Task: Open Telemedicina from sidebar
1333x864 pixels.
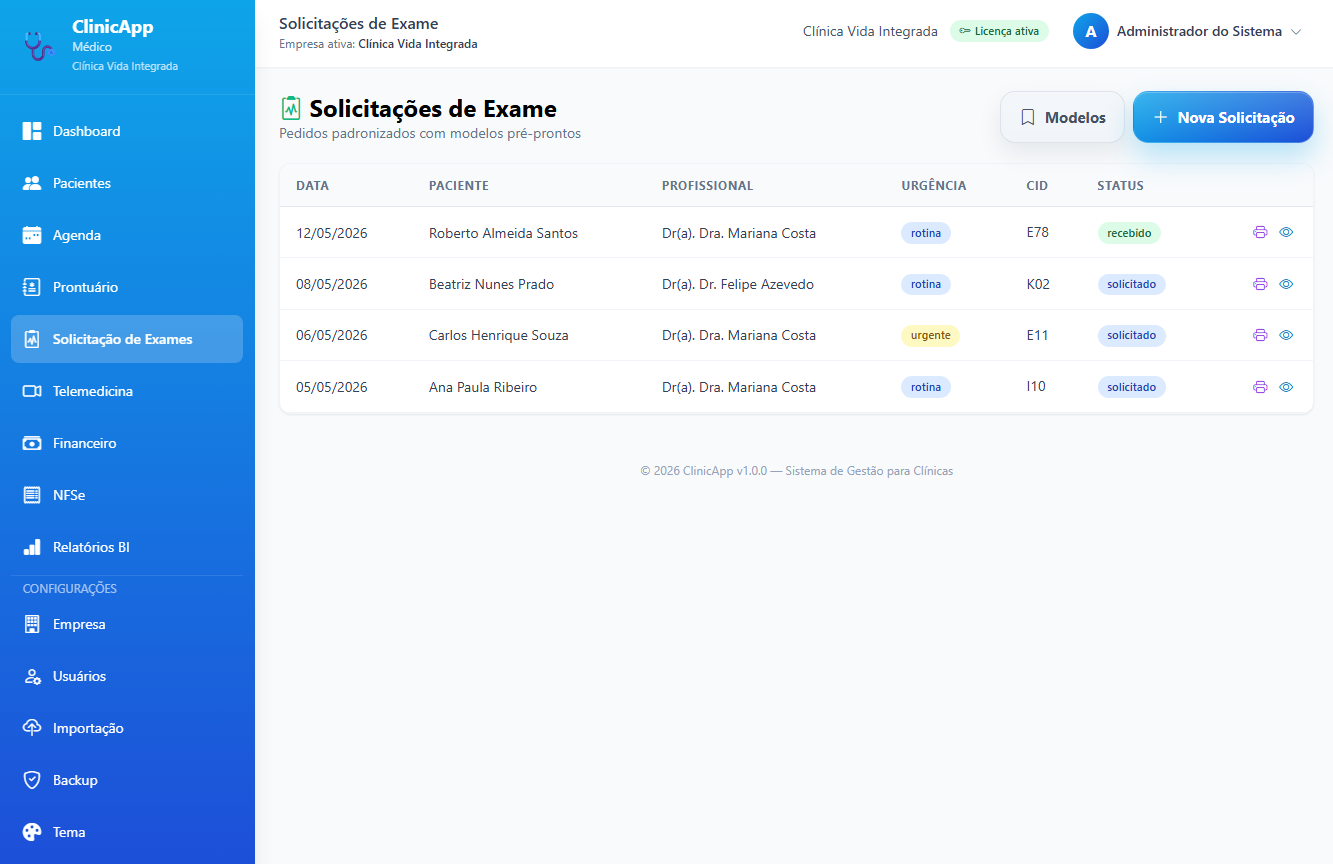Action: [127, 391]
